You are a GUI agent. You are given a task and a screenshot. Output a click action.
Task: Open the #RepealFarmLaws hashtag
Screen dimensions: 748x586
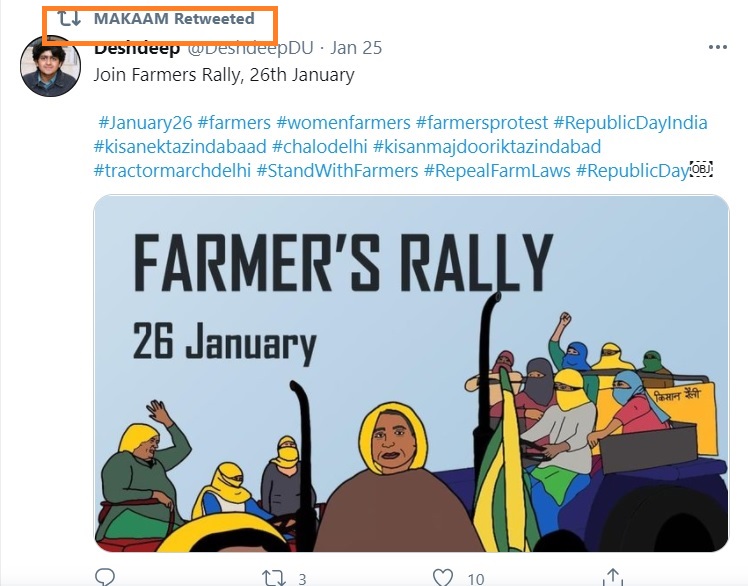(x=496, y=171)
